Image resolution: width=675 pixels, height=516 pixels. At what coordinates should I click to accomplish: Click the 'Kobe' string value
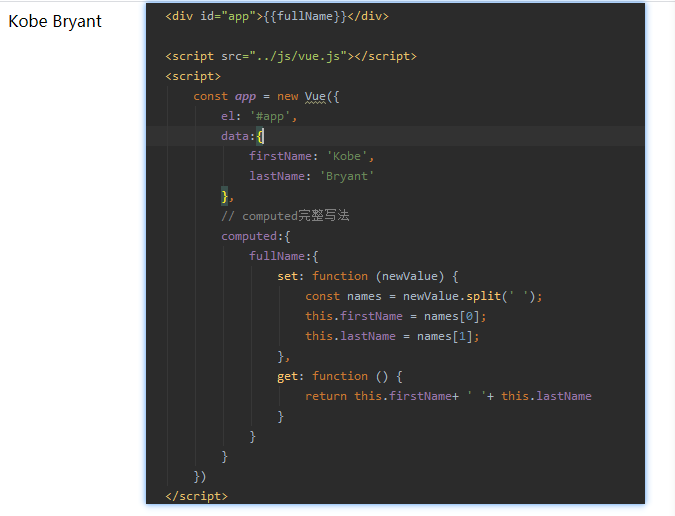[x=347, y=156]
